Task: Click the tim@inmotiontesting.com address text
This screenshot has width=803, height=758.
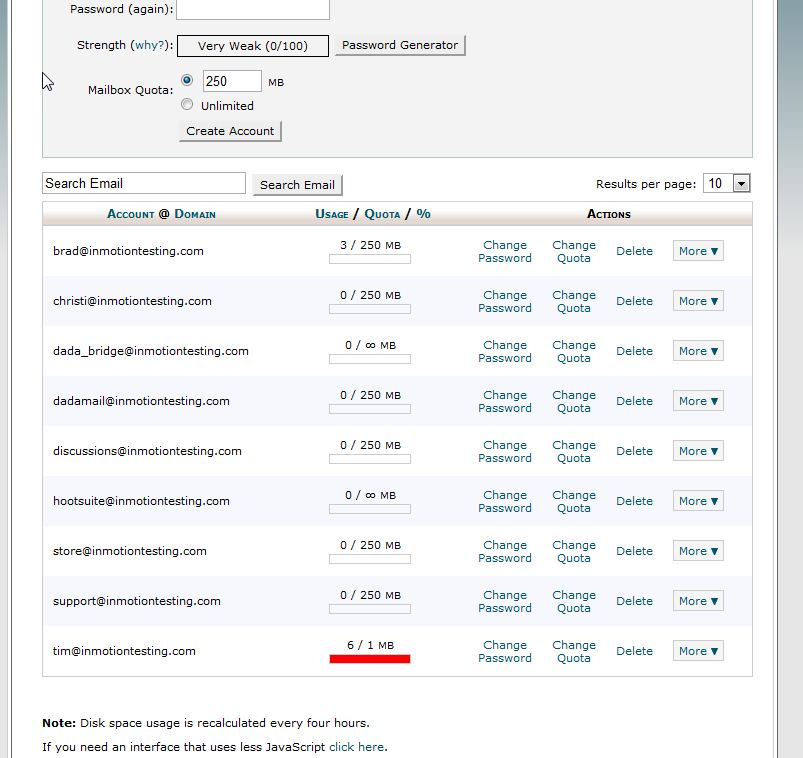Action: coord(124,651)
